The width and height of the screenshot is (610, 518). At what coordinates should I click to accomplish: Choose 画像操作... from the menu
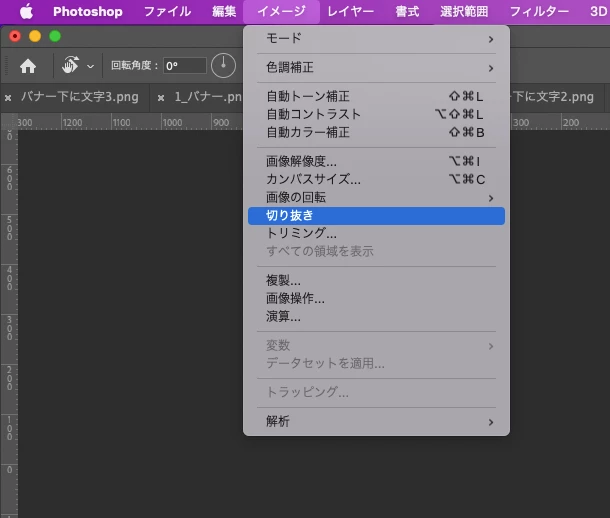376,299
